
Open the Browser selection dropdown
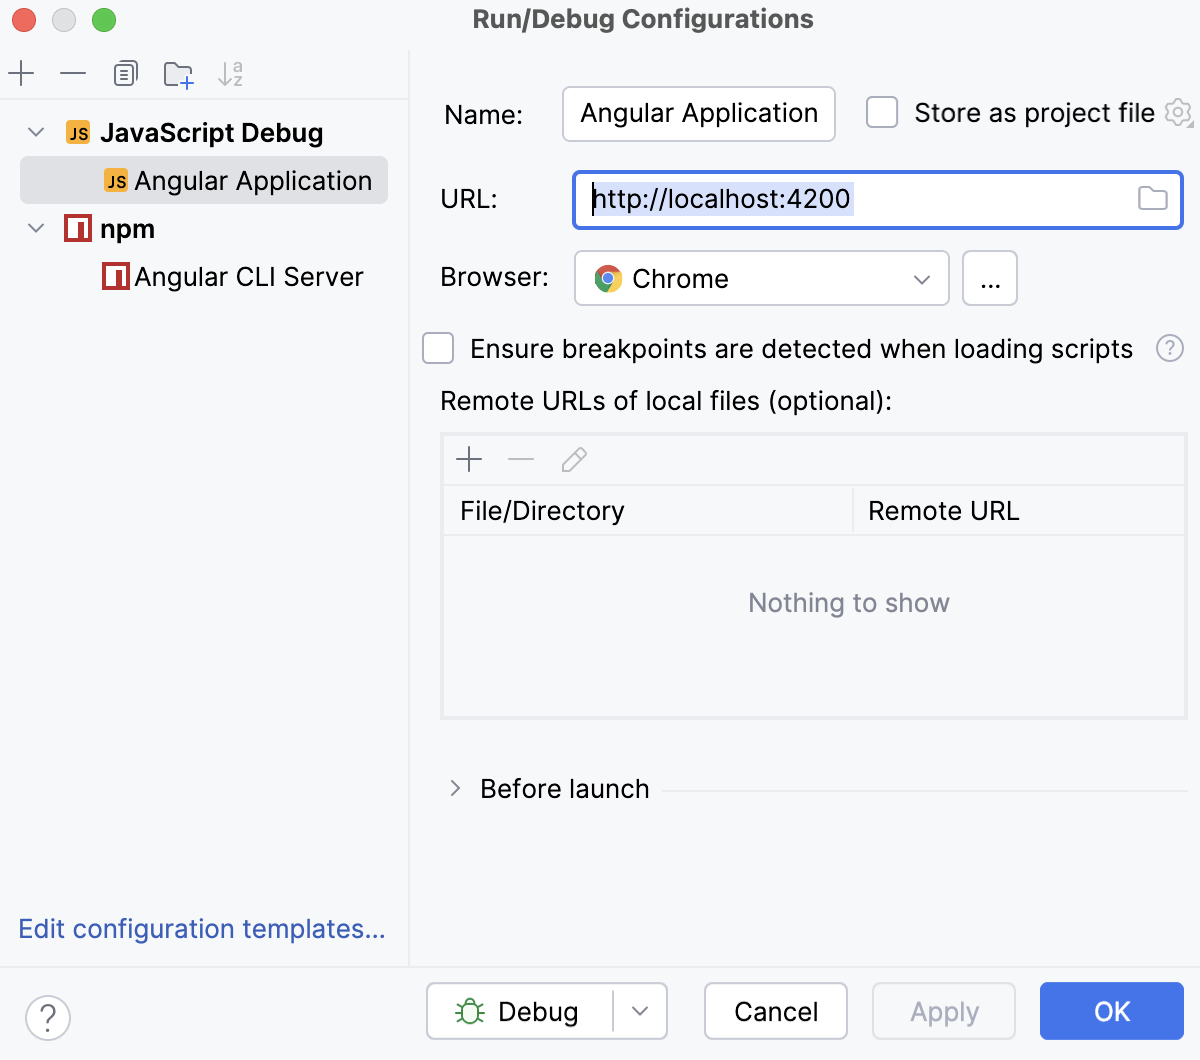pyautogui.click(x=920, y=279)
